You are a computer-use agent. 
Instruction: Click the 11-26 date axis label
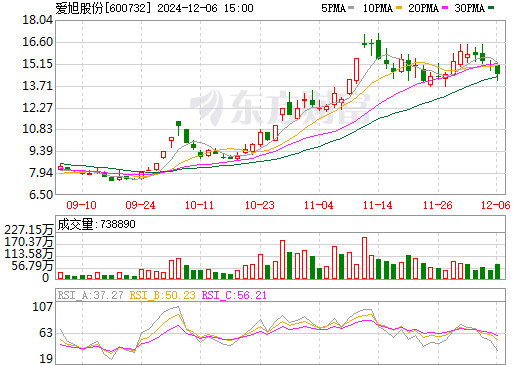tap(437, 205)
